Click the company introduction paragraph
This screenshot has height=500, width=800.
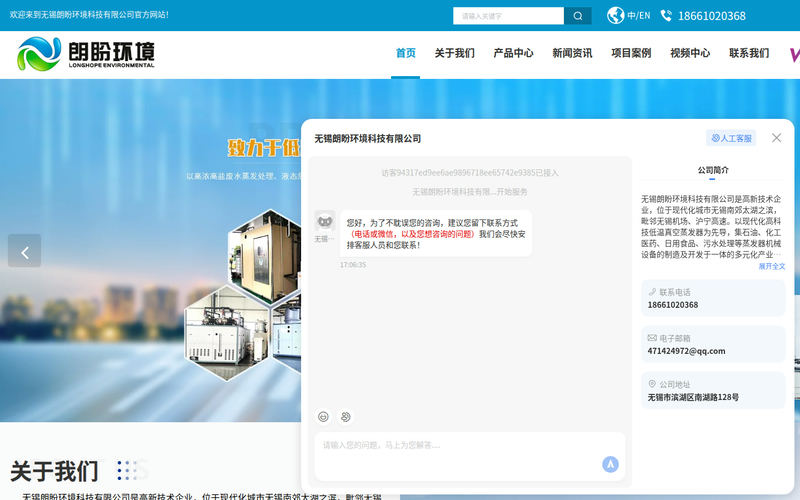pos(711,227)
